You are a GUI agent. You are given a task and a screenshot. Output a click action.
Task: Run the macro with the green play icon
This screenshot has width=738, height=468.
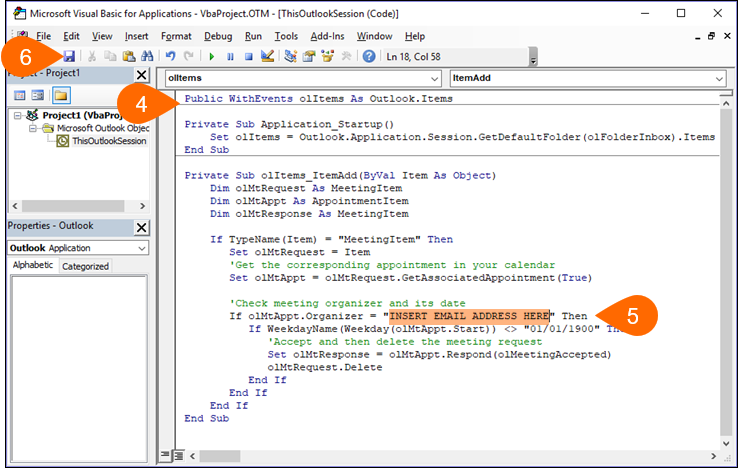click(x=212, y=56)
